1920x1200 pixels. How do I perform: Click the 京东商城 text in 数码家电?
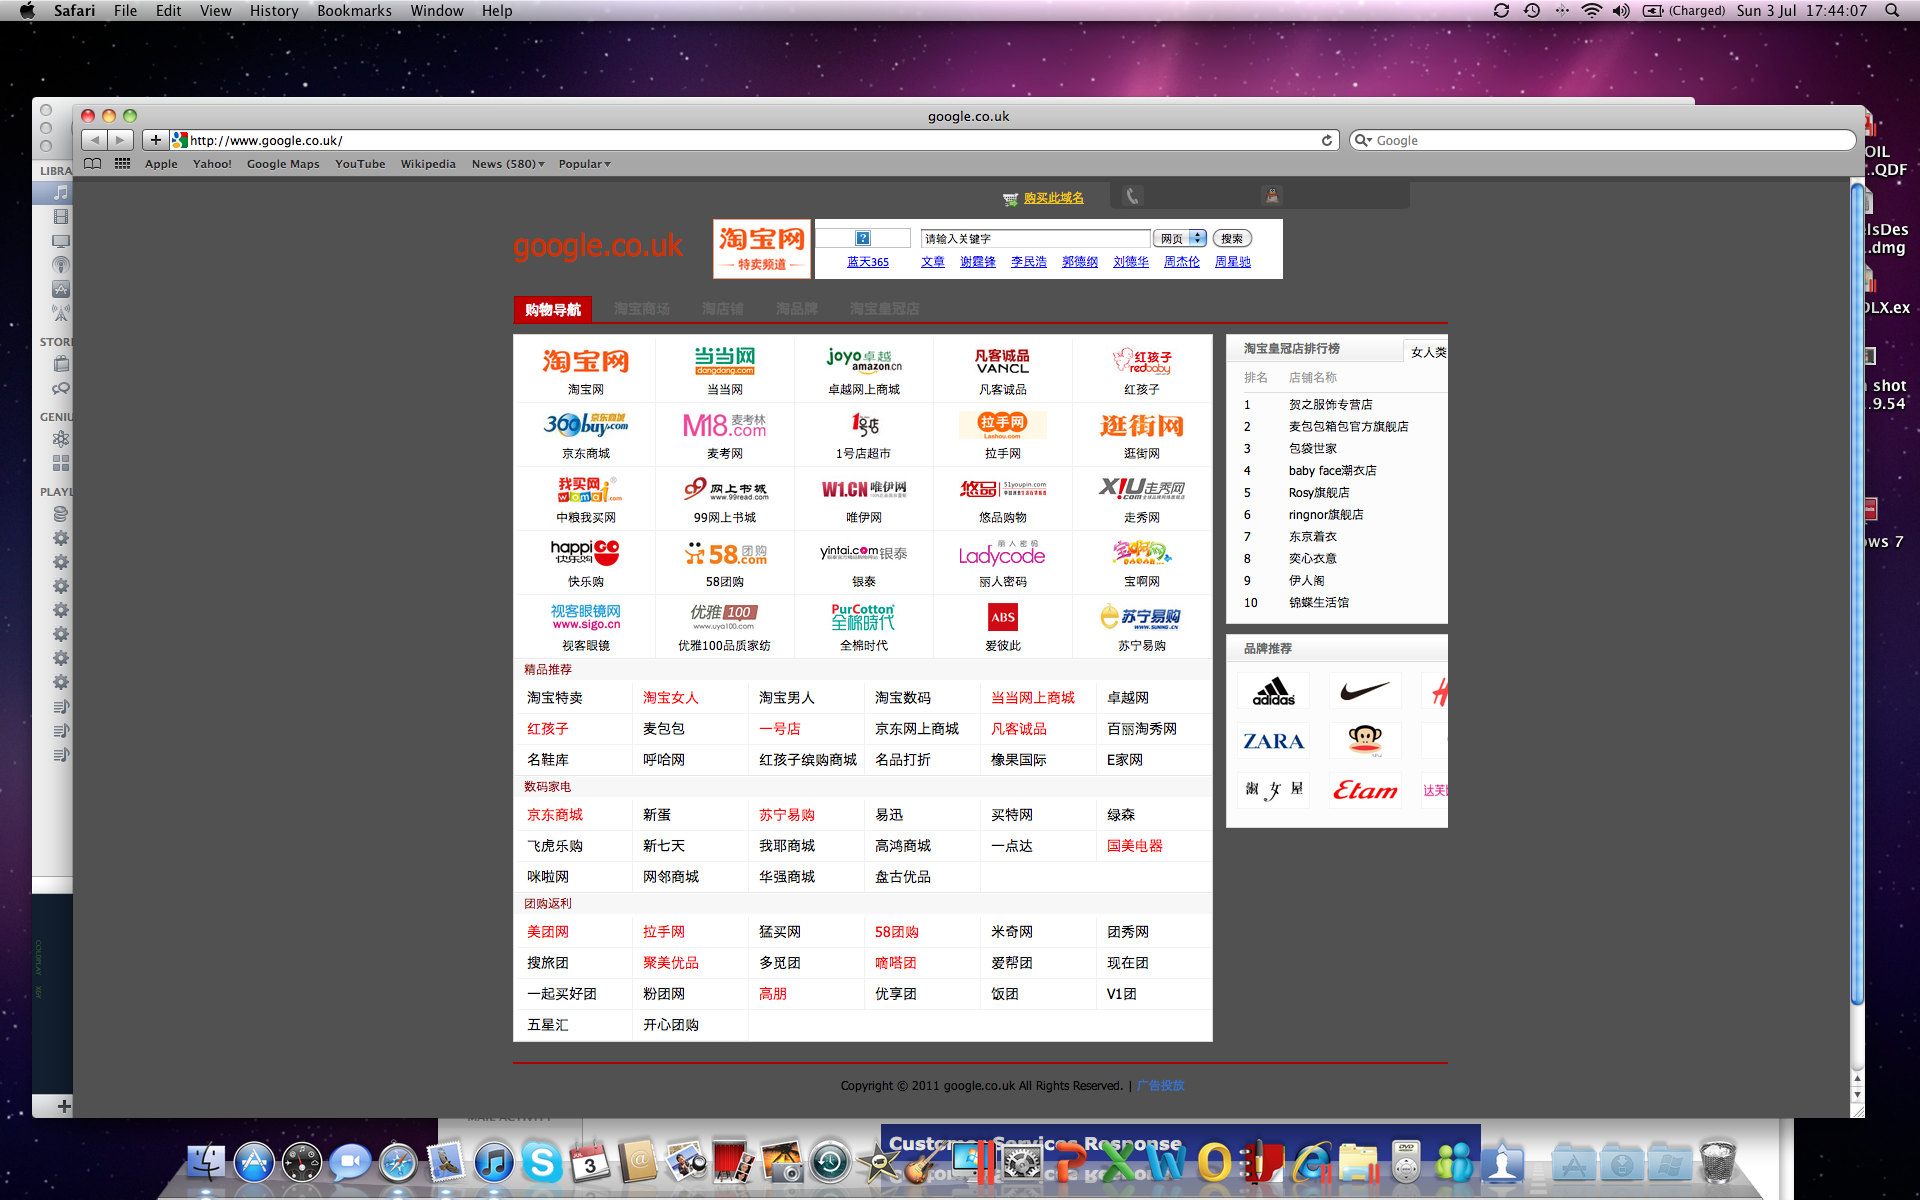[555, 815]
